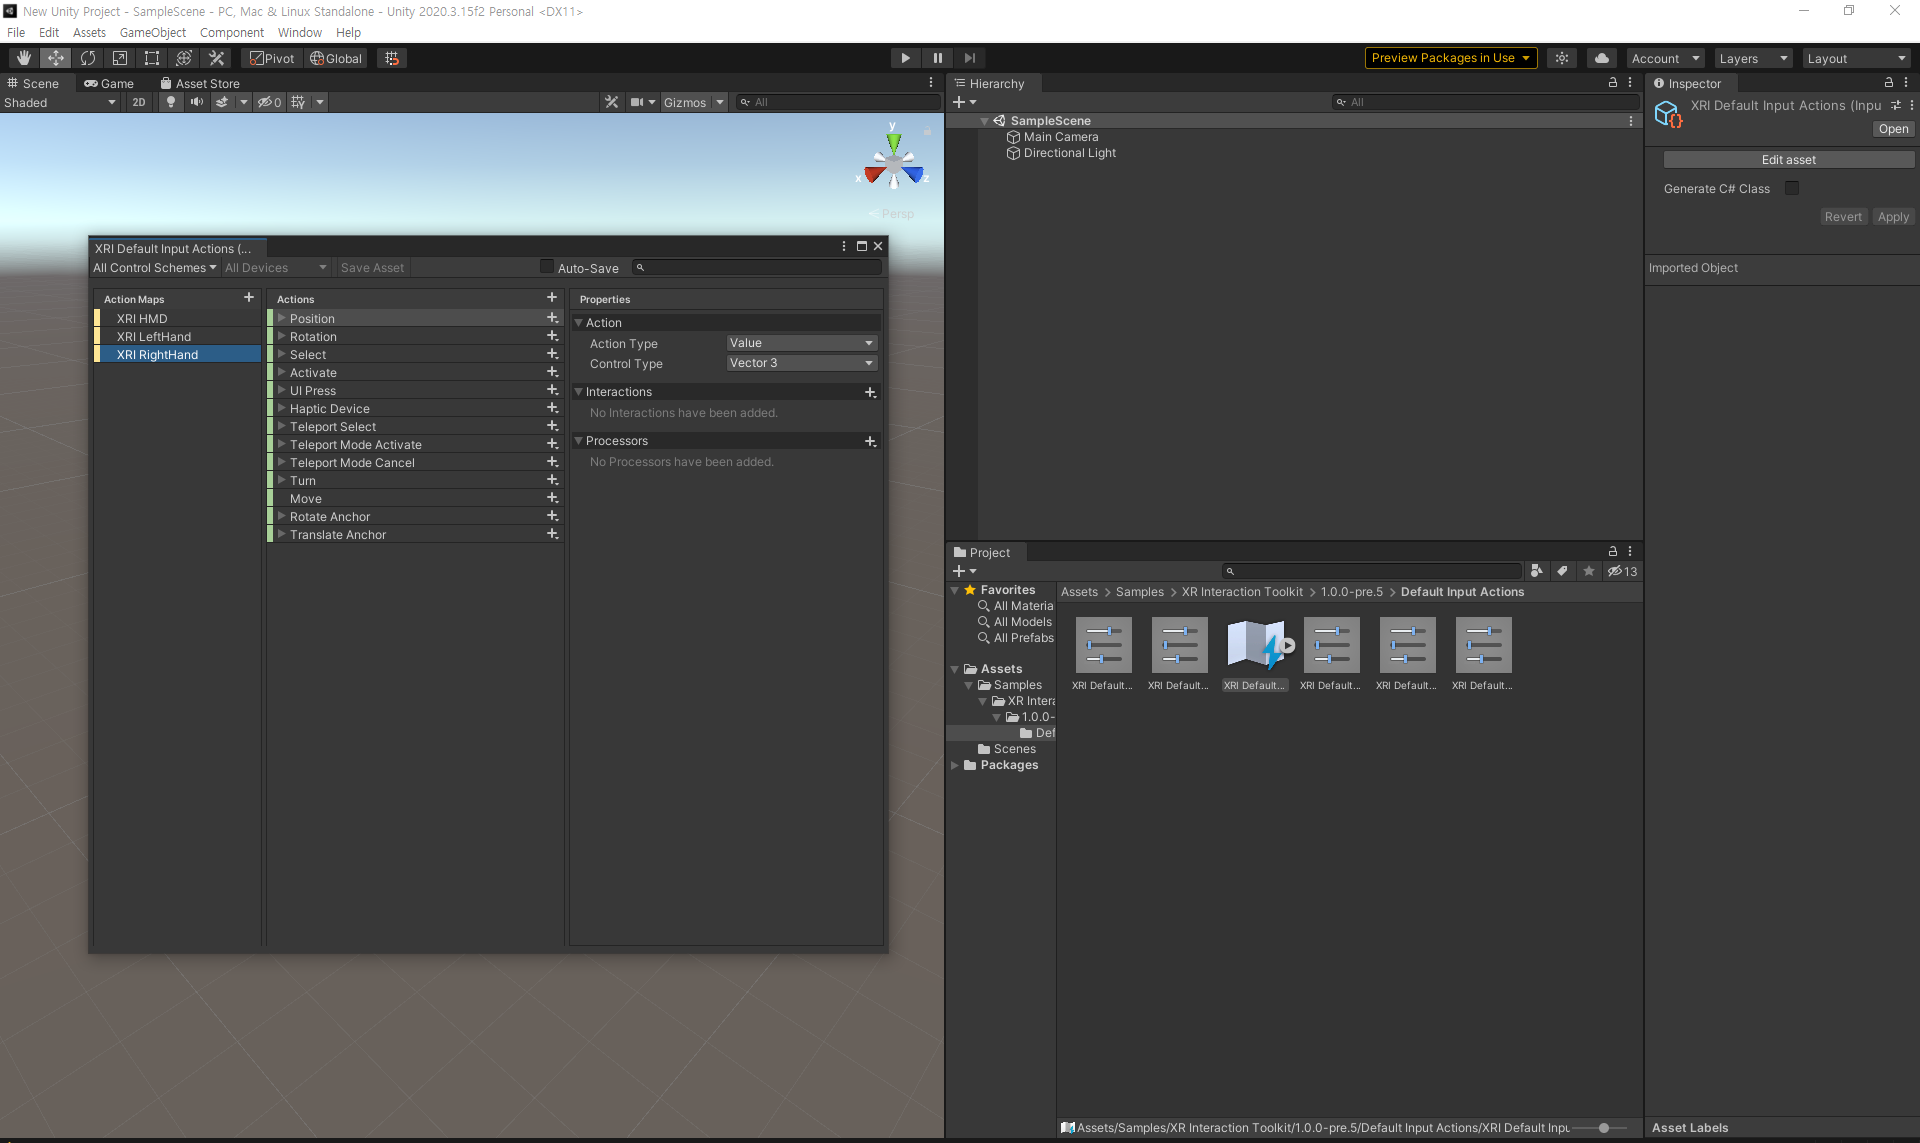Image resolution: width=1920 pixels, height=1143 pixels.
Task: Toggle 2D view mode in Scene
Action: point(139,102)
